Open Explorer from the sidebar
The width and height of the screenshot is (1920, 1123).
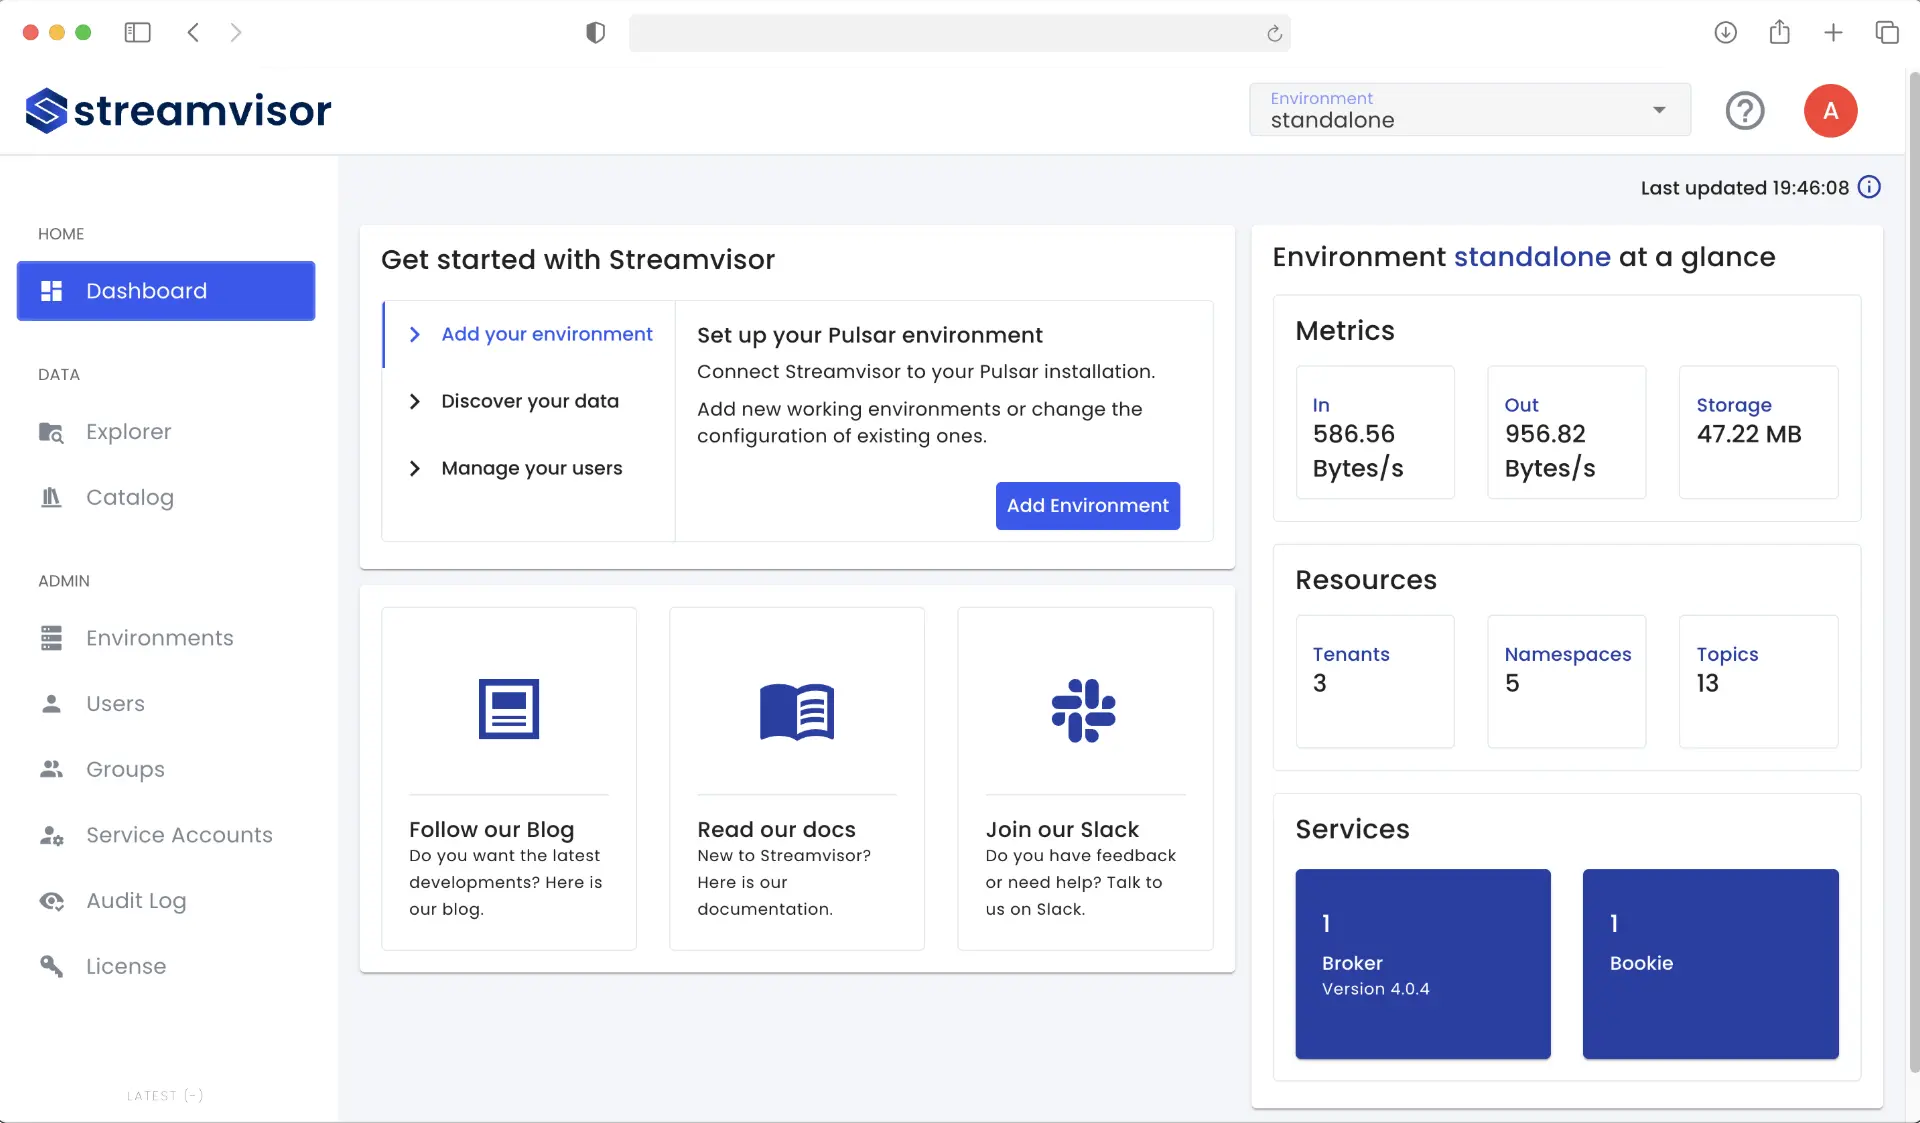pyautogui.click(x=166, y=432)
